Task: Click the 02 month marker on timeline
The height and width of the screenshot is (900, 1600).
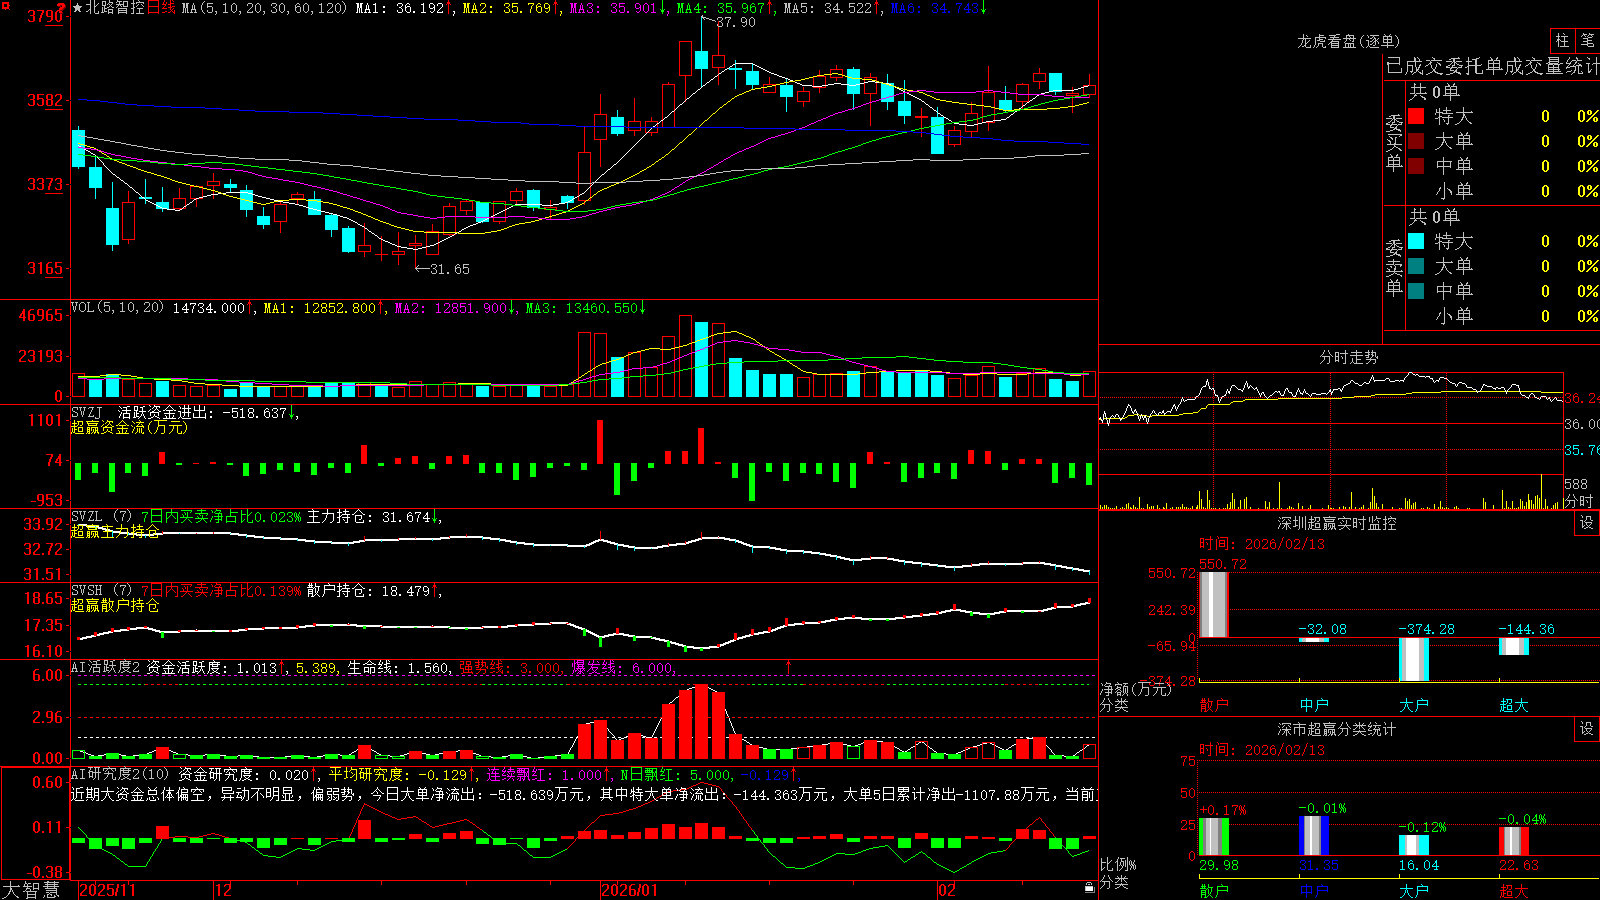Action: [946, 890]
